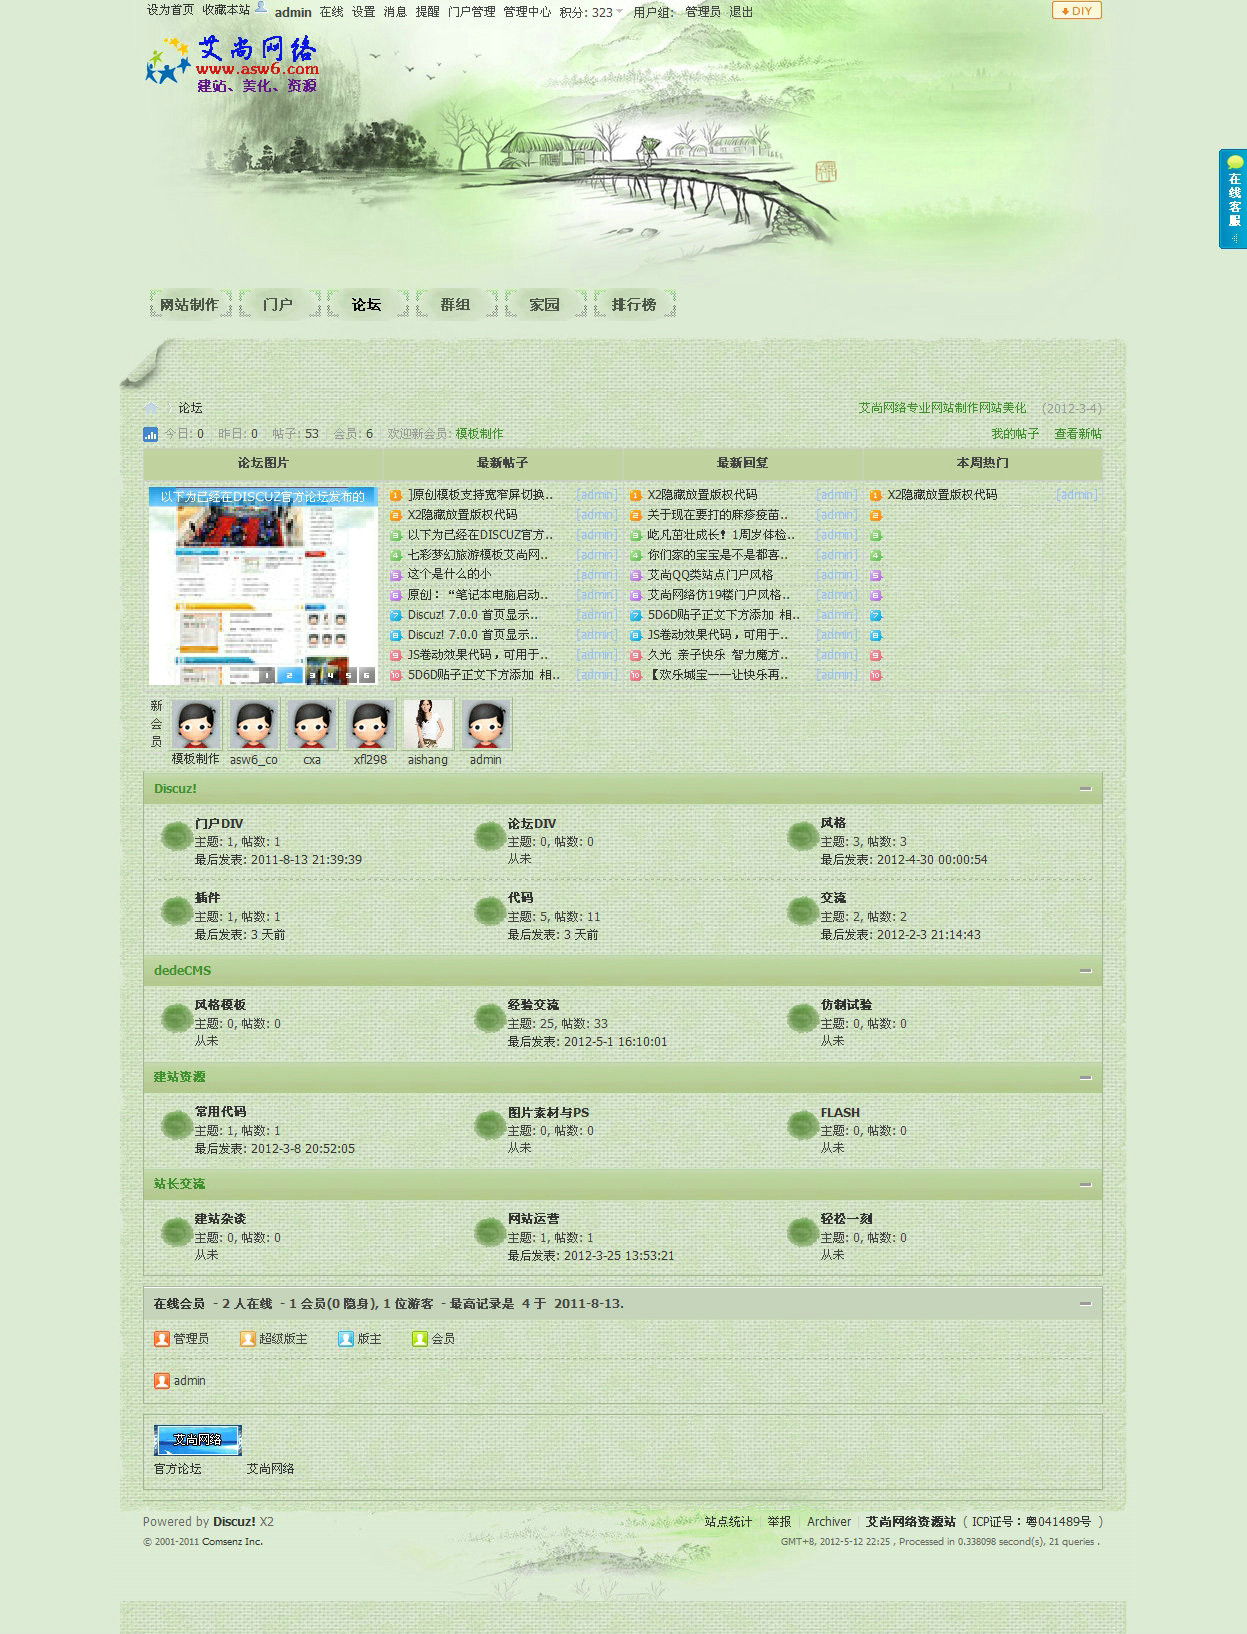Collapse the 建站资源 category section
This screenshot has height=1634, width=1247.
(1085, 1078)
